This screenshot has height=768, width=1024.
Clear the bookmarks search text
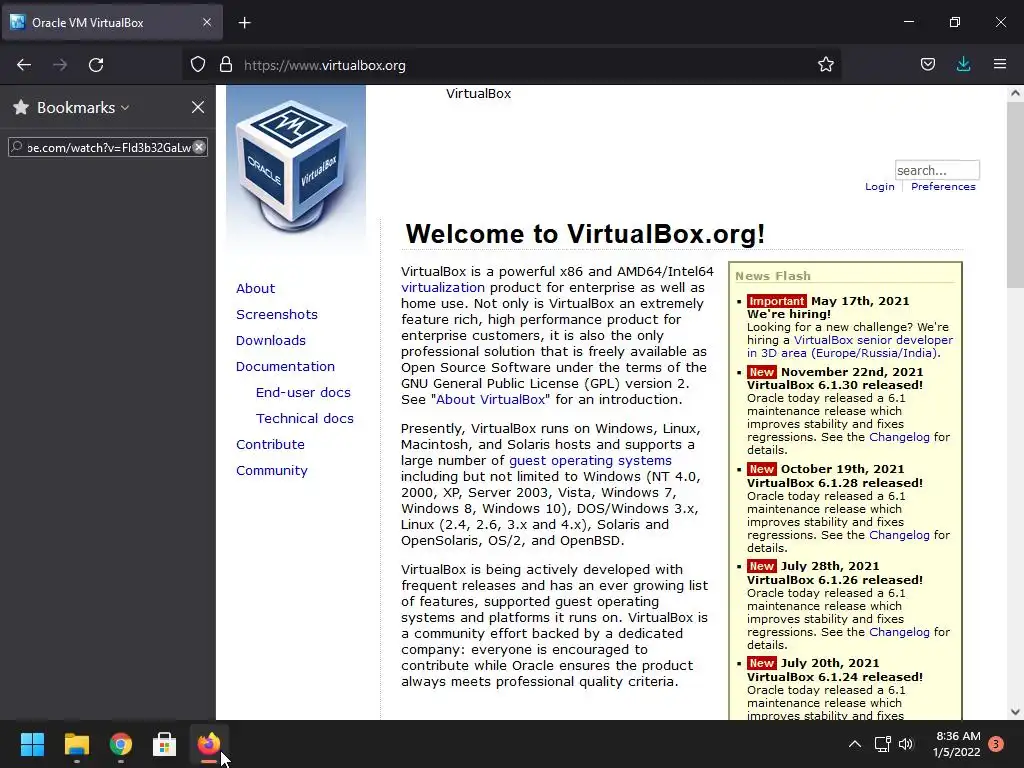[199, 148]
